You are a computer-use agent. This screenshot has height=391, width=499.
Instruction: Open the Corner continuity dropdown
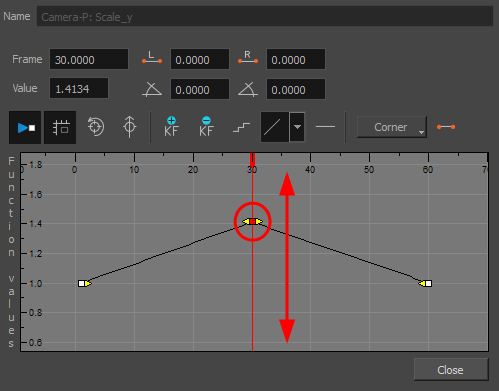click(x=392, y=127)
